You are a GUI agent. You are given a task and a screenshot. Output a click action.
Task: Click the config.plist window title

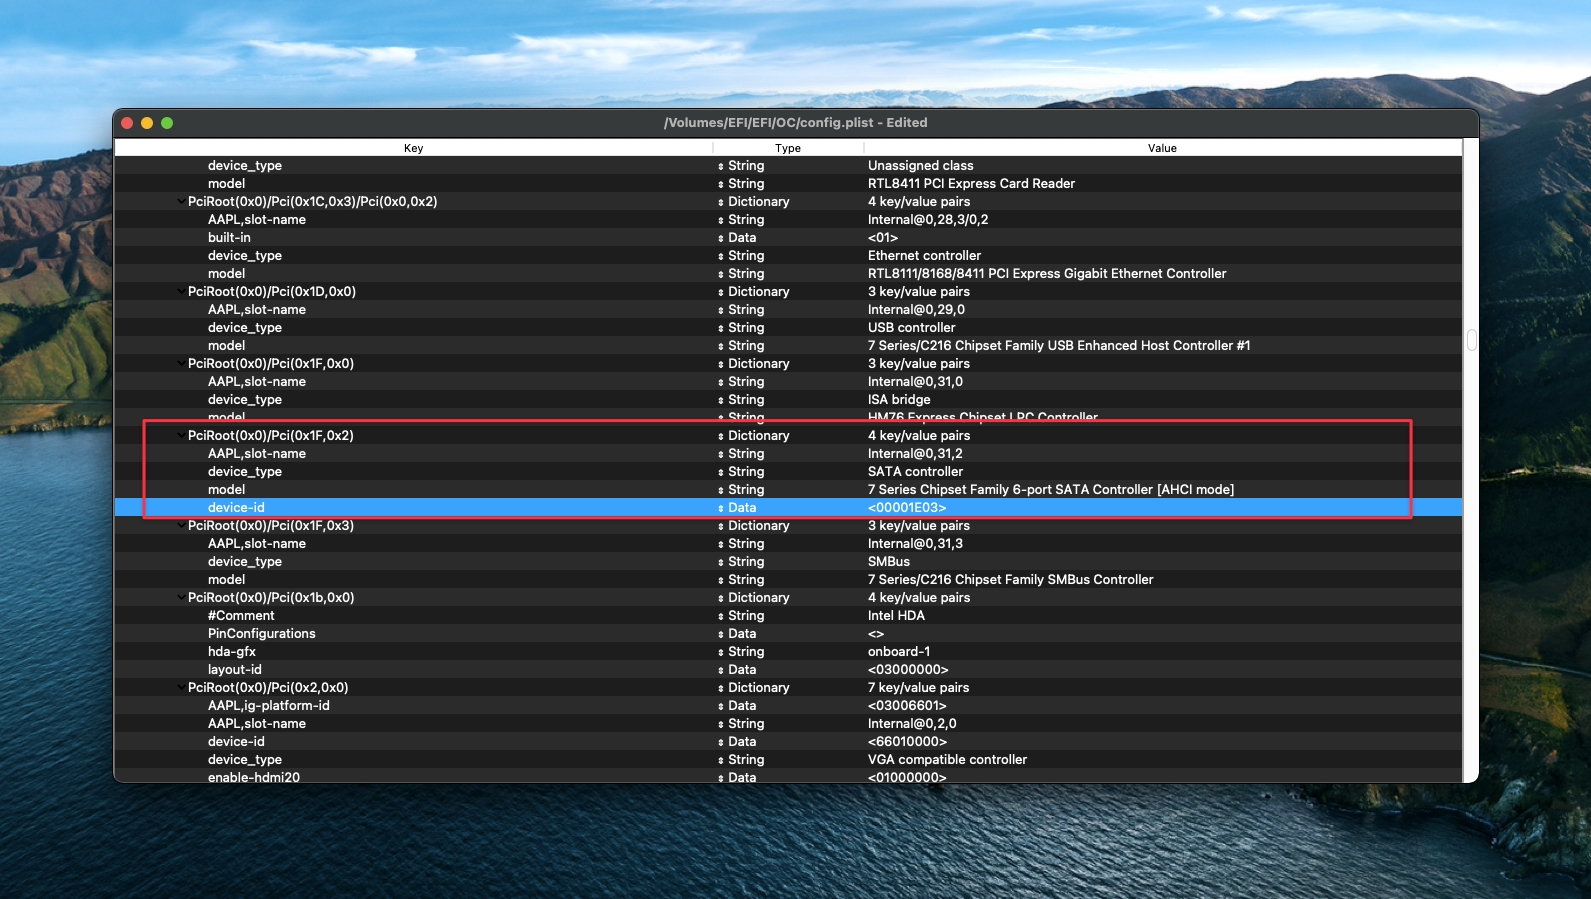(x=795, y=123)
